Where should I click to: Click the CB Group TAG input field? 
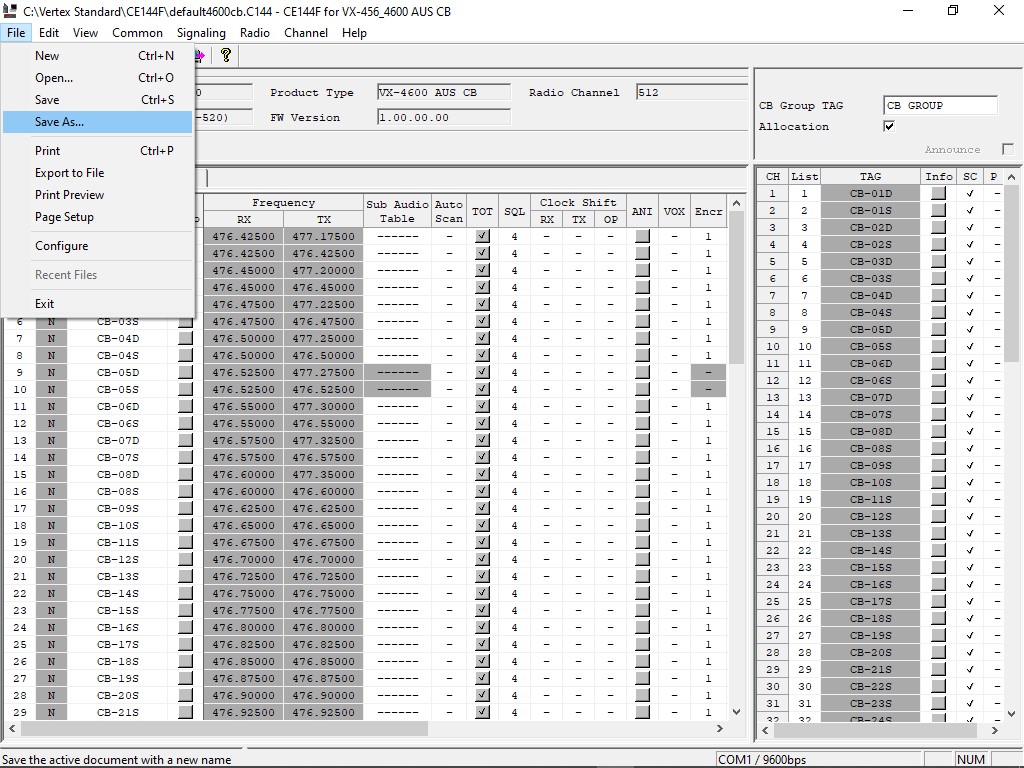point(940,105)
